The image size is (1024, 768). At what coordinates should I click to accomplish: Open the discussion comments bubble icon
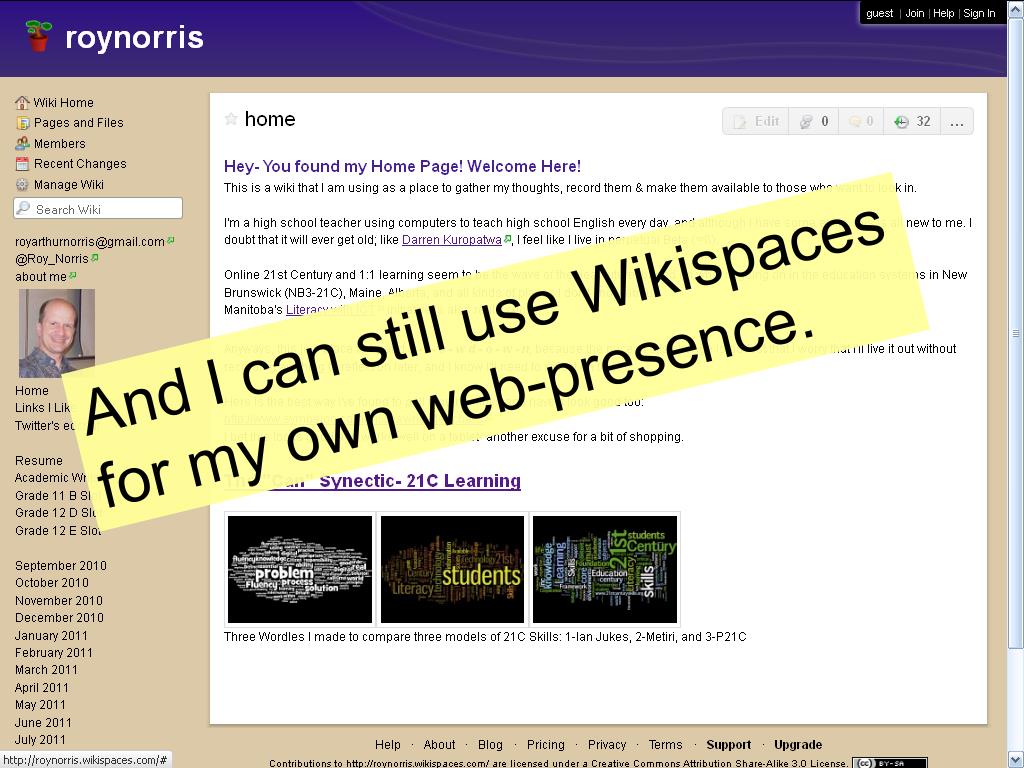click(x=854, y=121)
